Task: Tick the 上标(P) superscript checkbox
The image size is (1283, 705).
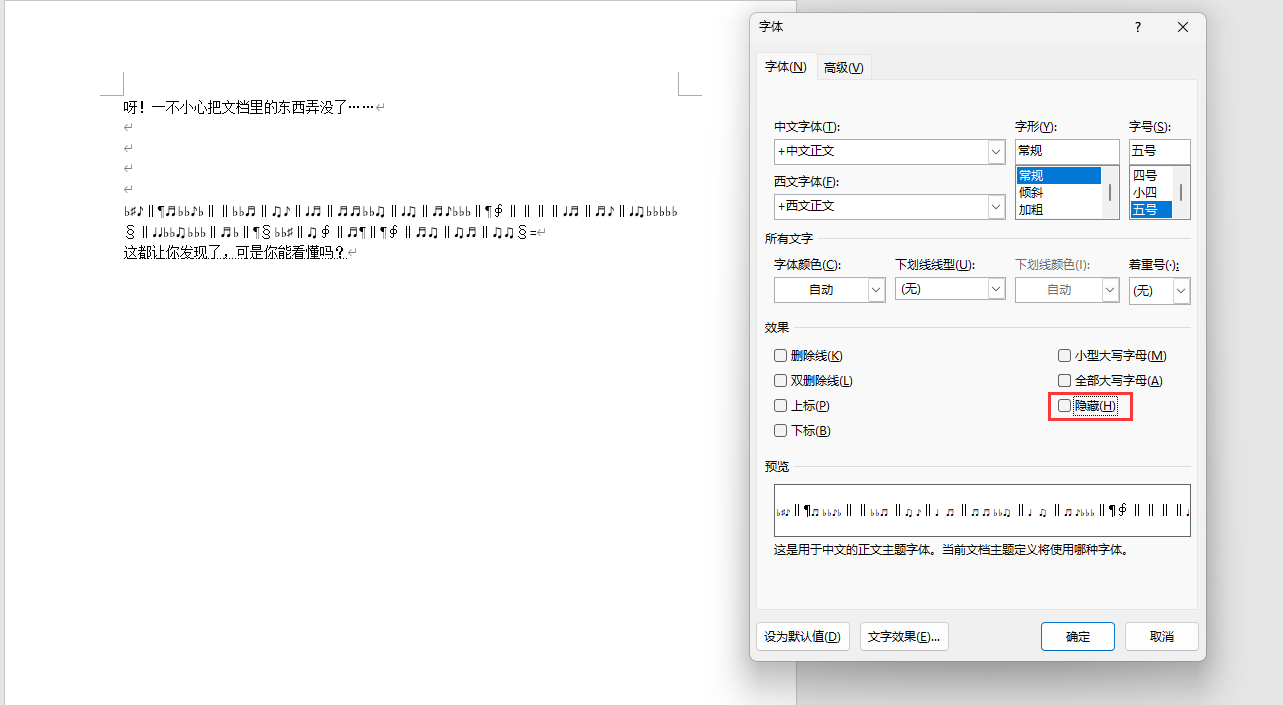Action: point(780,406)
